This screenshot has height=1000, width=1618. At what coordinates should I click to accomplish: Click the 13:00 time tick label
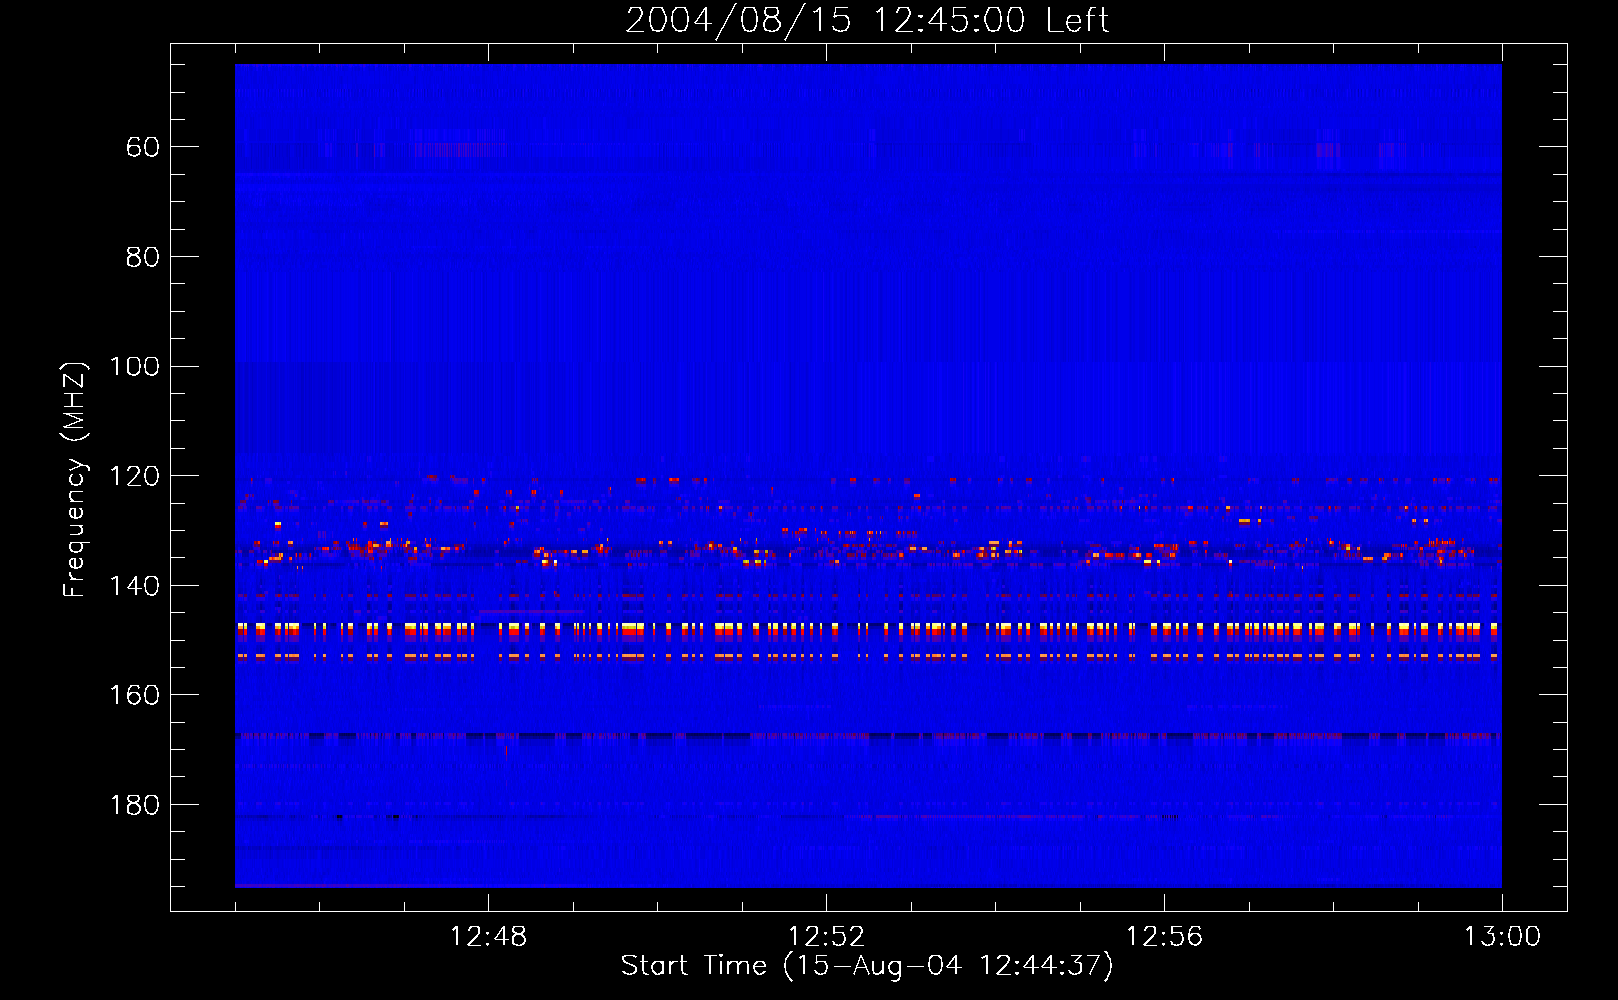[1502, 937]
